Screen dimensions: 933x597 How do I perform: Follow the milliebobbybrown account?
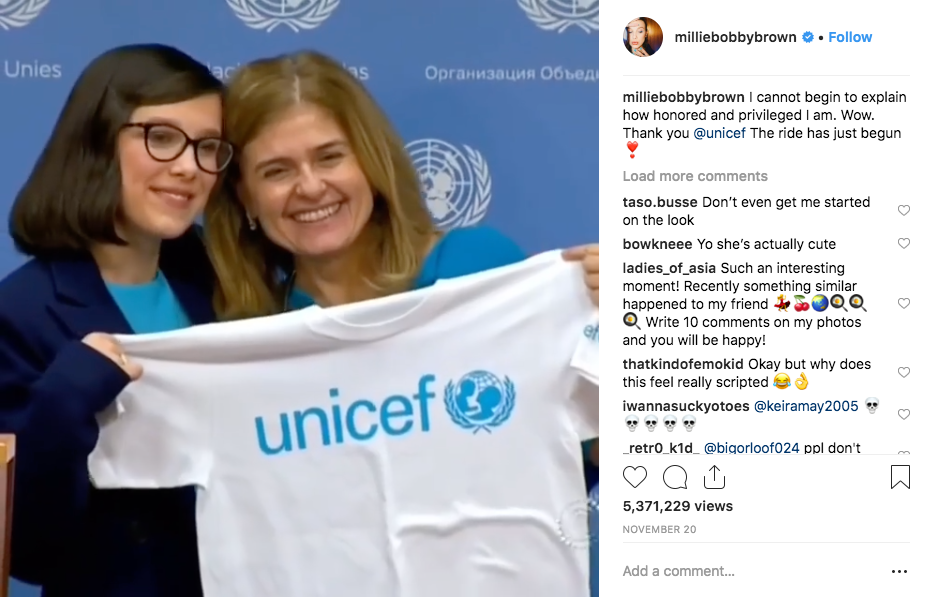850,37
